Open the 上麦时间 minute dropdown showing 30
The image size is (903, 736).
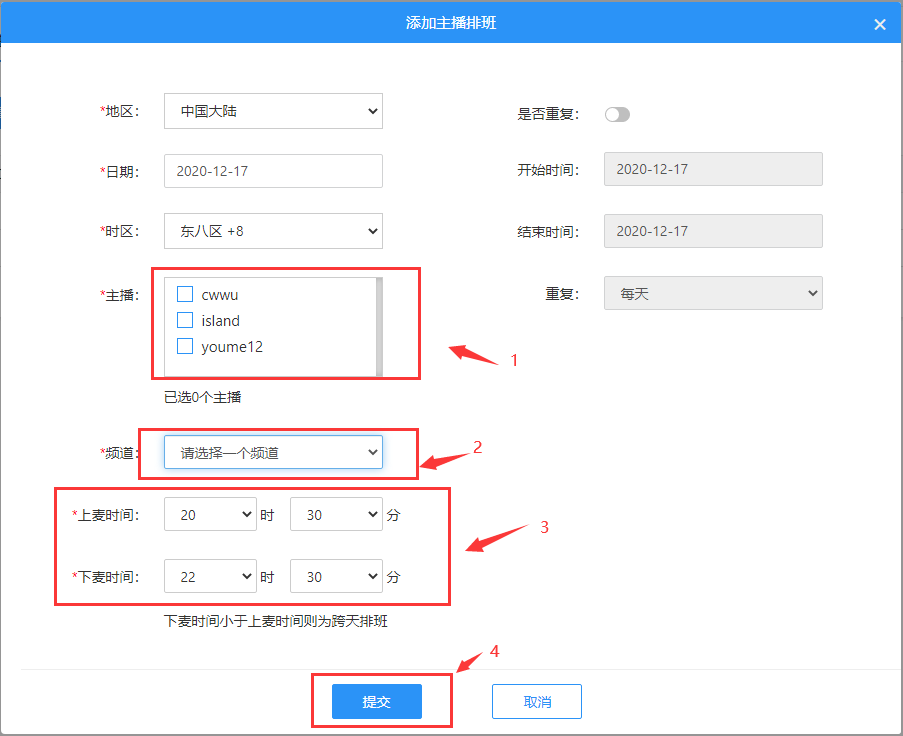(x=336, y=514)
